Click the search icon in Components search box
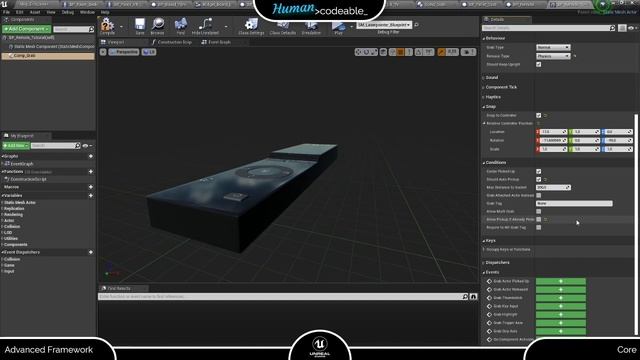Image resolution: width=640 pixels, height=360 pixels. (91, 29)
